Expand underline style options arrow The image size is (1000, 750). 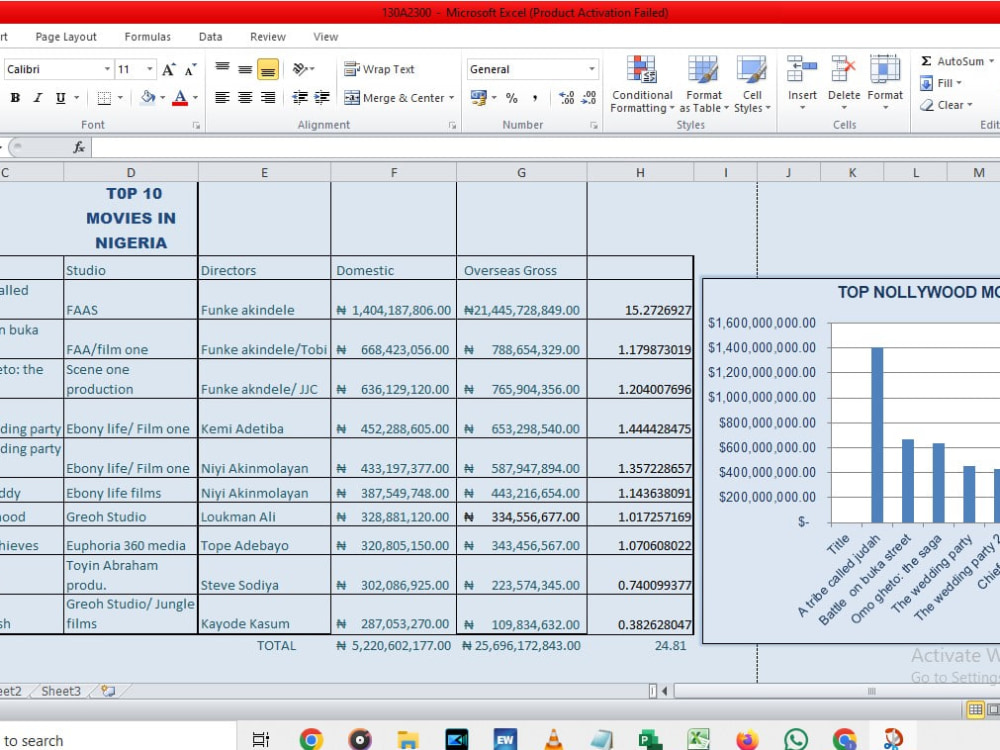point(77,98)
